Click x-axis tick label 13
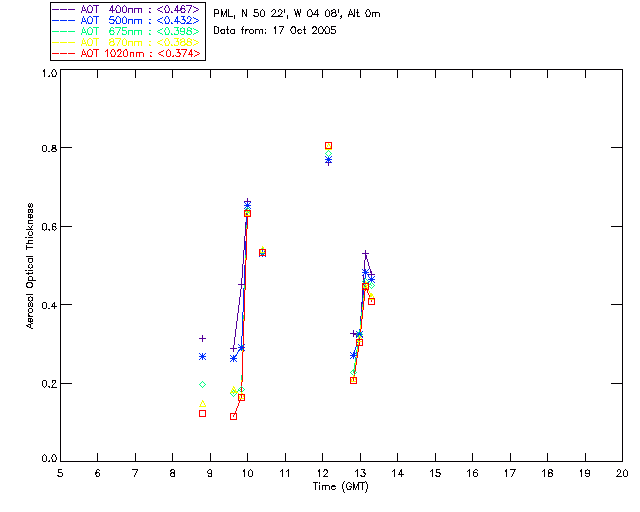This screenshot has width=640, height=512. tap(360, 473)
